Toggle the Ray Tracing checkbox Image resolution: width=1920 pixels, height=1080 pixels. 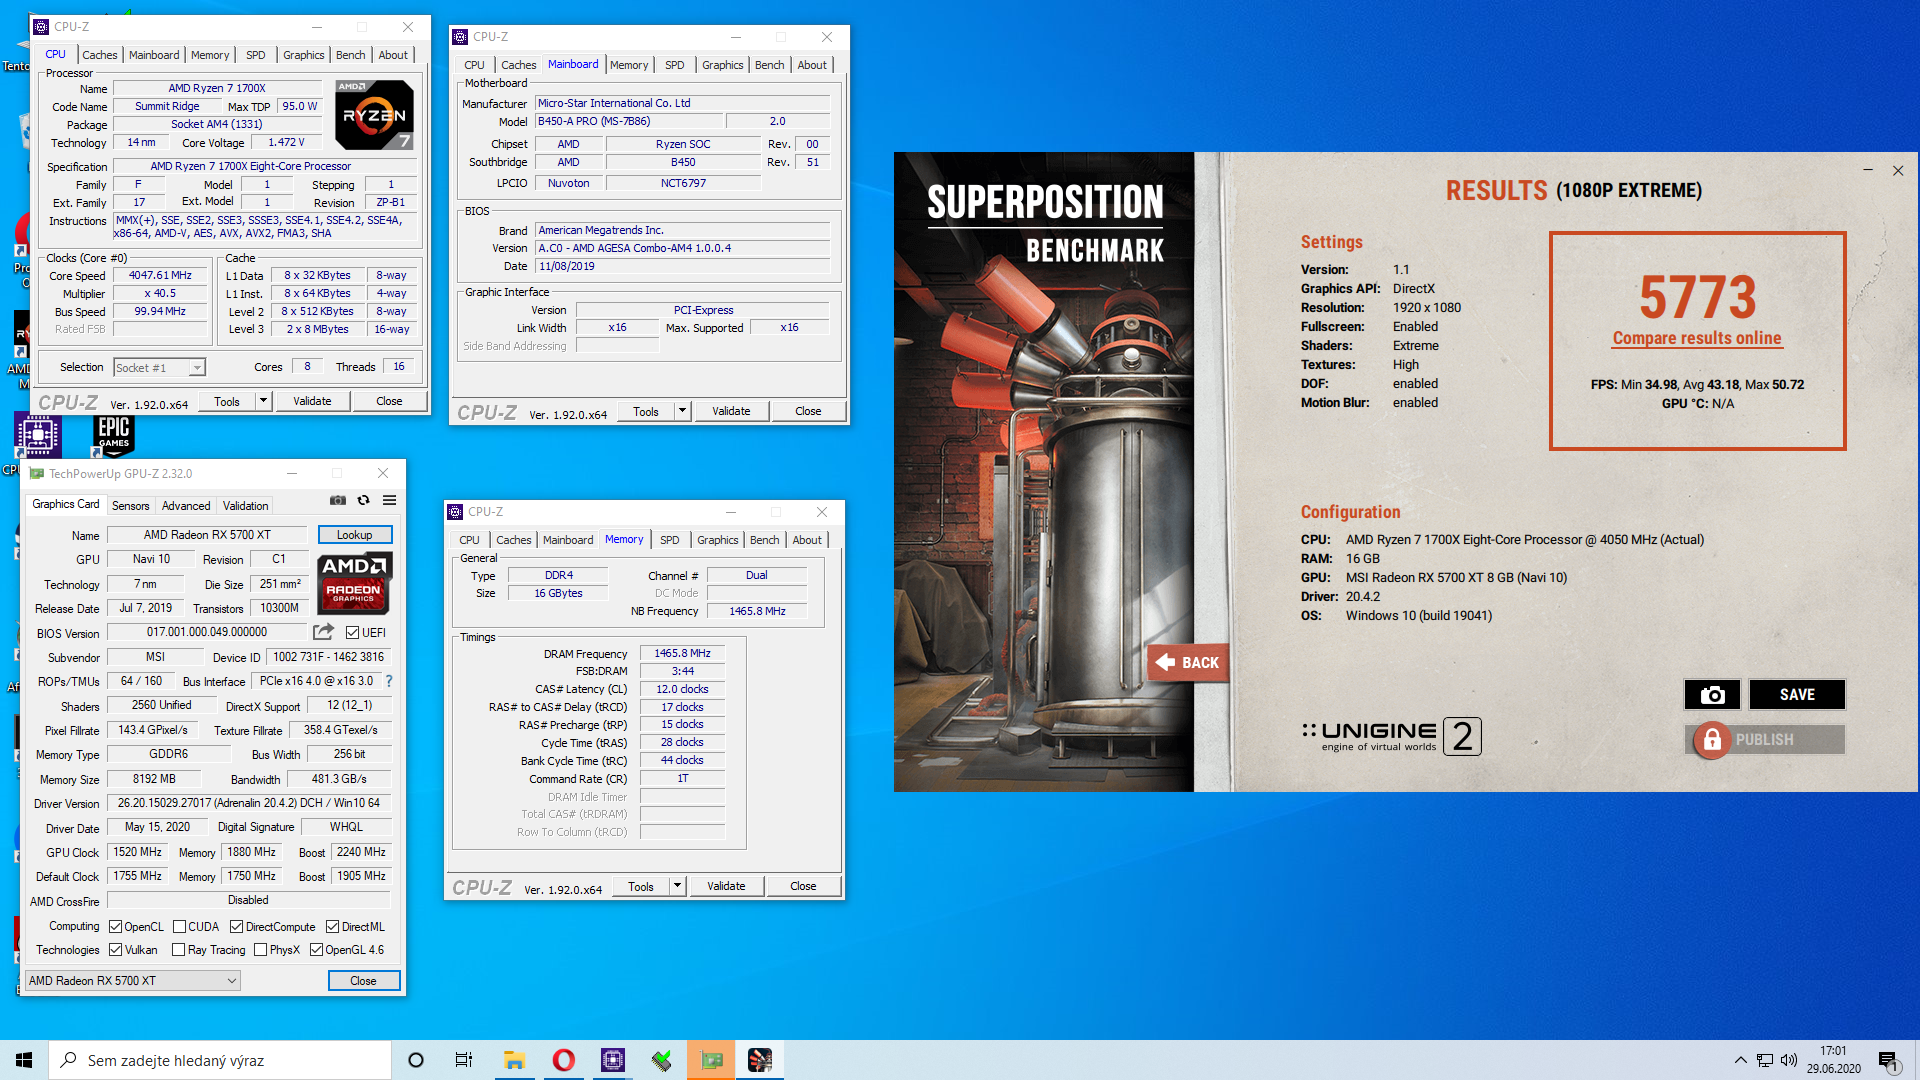click(179, 950)
